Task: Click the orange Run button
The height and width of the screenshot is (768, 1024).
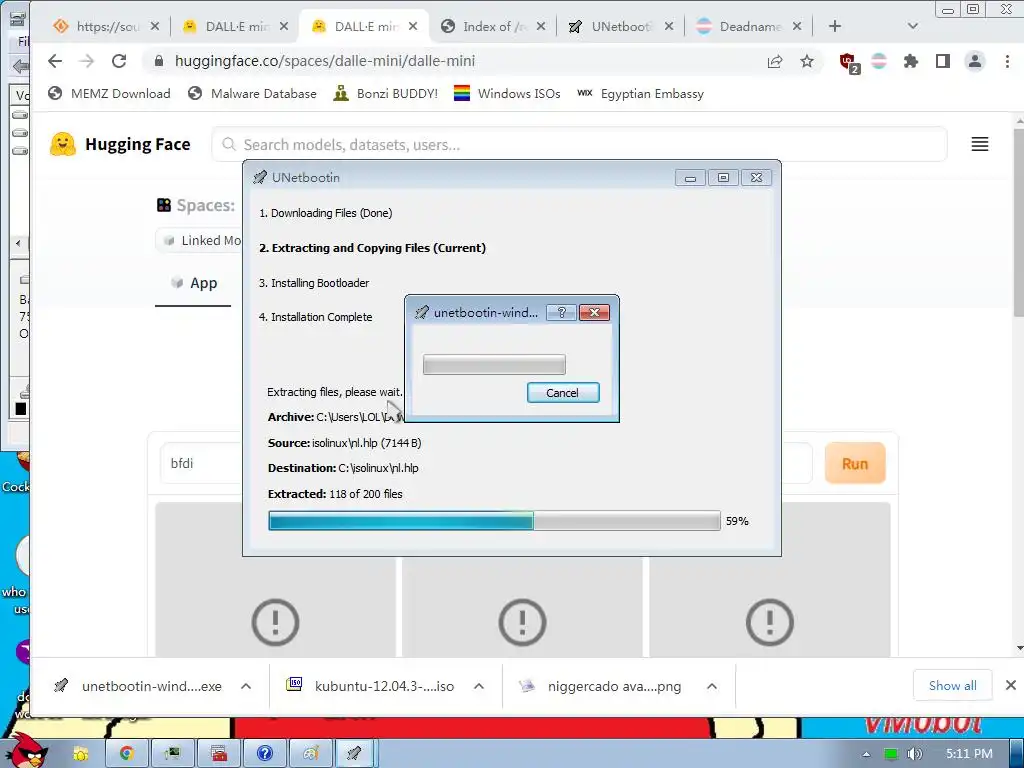Action: coord(855,464)
